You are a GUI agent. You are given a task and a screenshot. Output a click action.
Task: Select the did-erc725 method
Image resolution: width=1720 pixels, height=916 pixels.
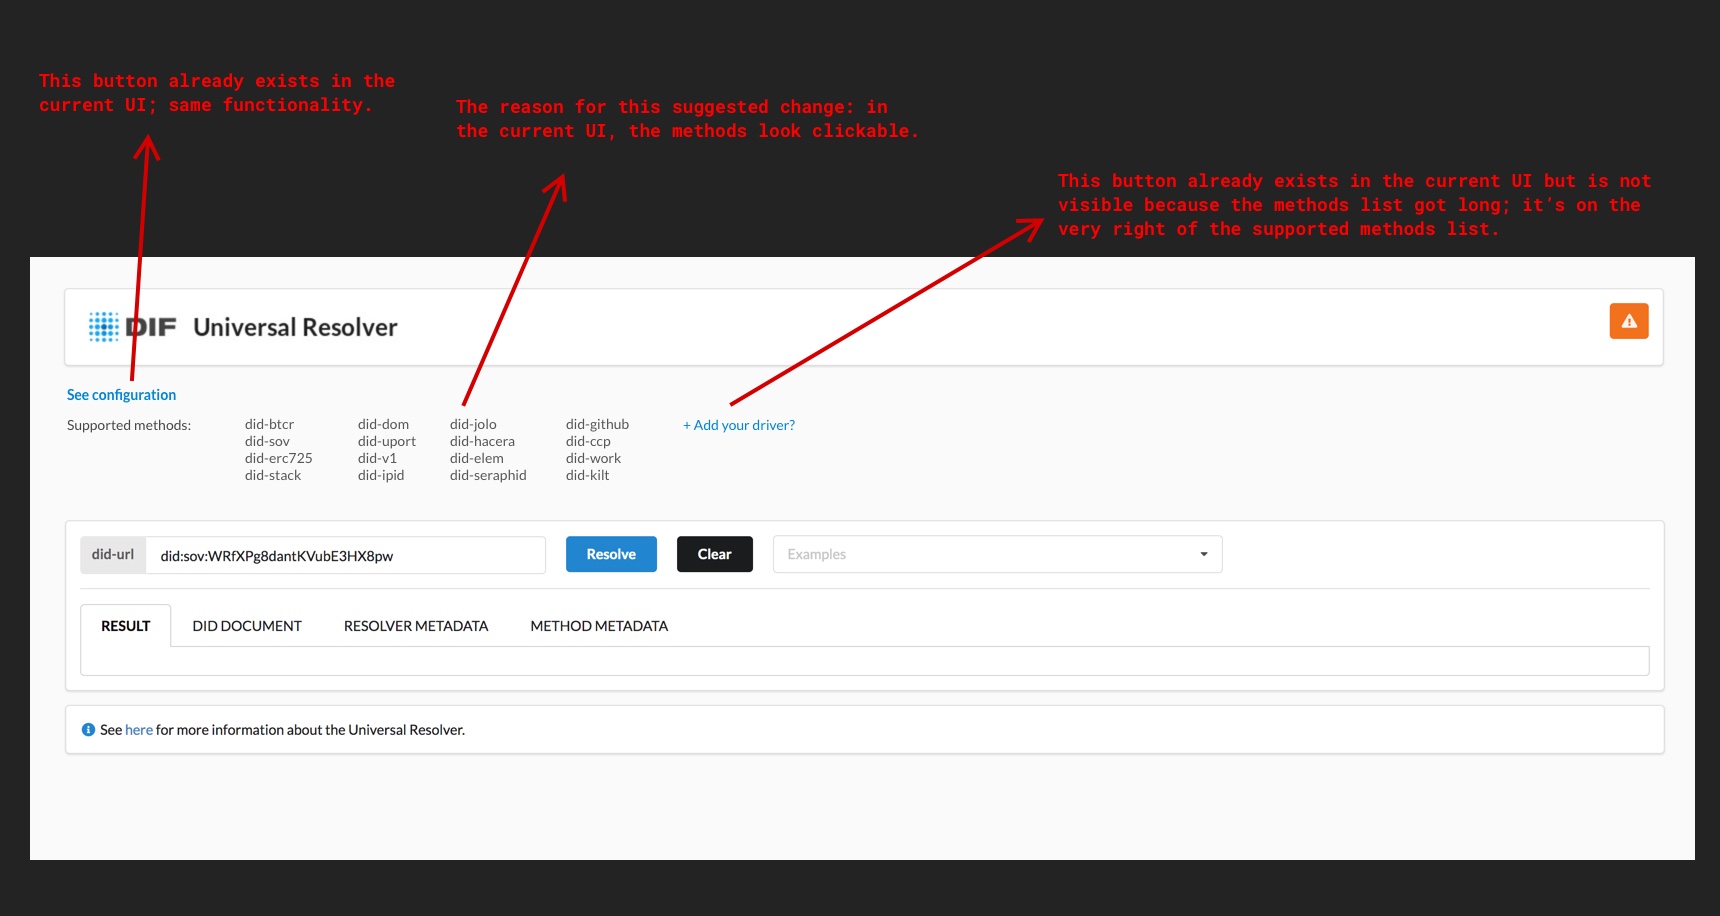(278, 458)
